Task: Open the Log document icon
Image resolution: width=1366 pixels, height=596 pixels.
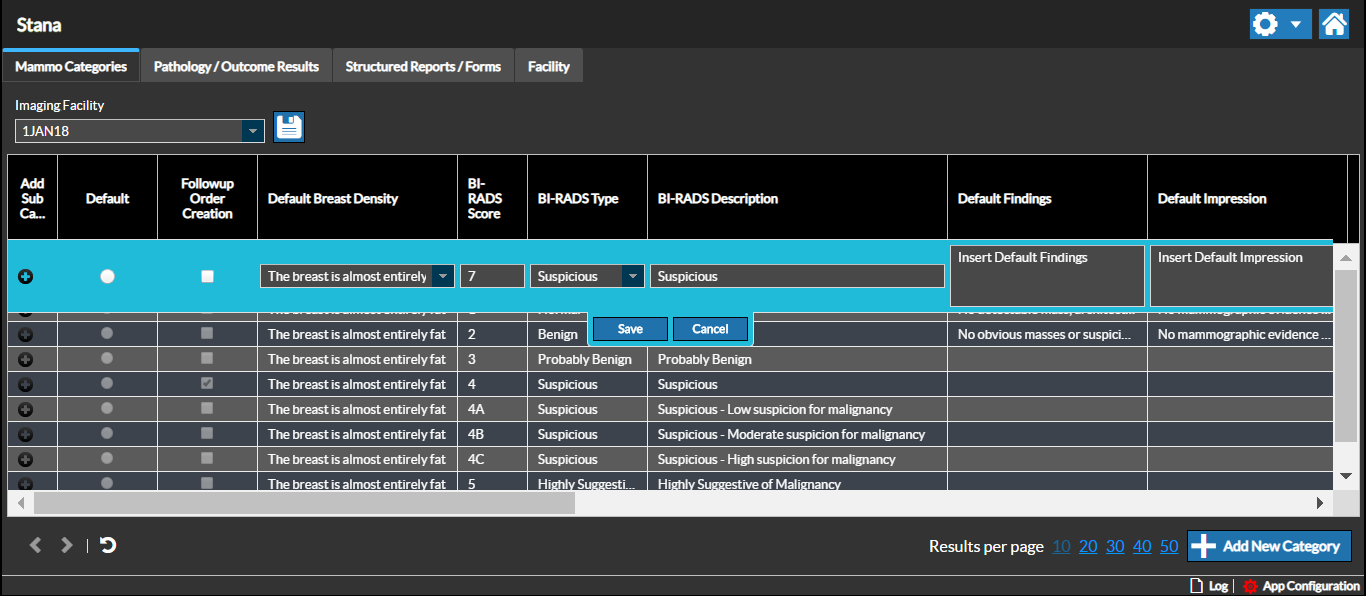Action: [x=1195, y=586]
